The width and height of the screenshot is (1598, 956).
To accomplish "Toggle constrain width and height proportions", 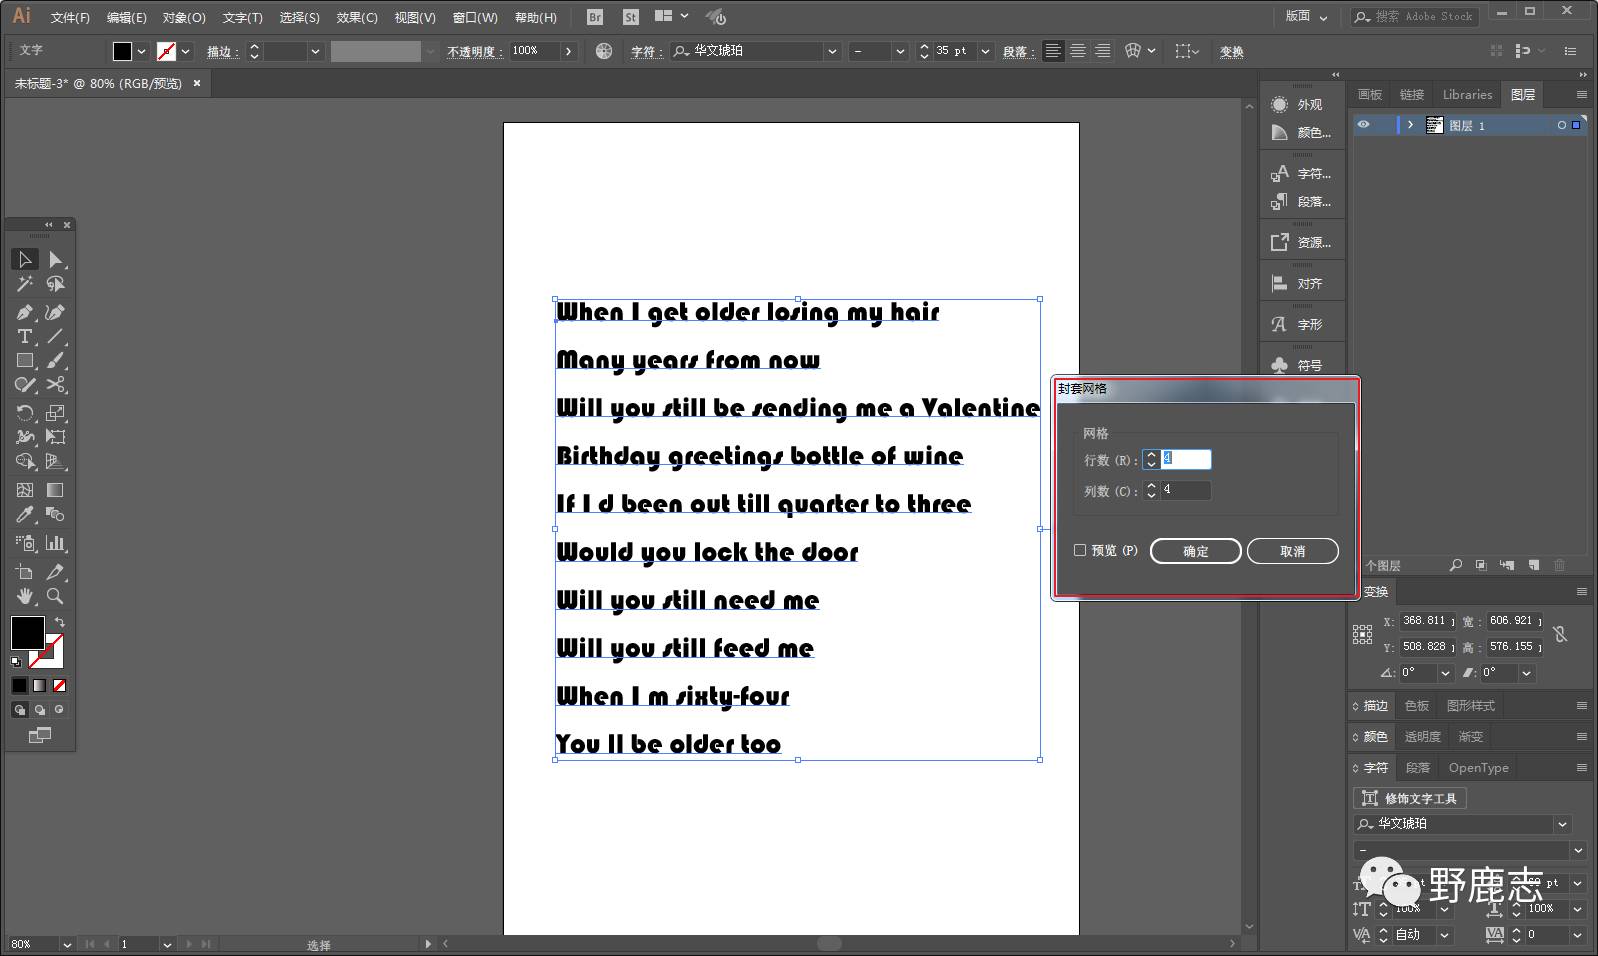I will (x=1560, y=634).
